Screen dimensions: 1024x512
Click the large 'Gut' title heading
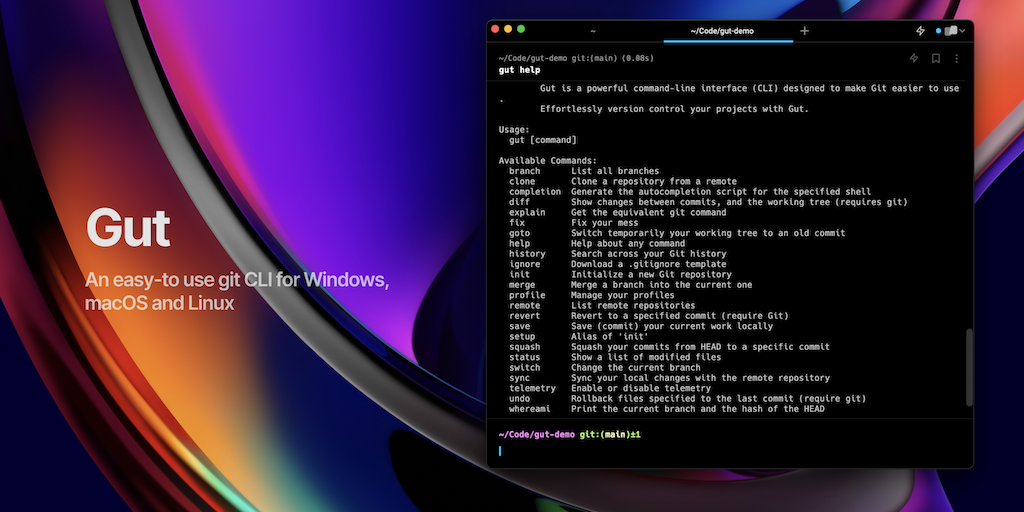[127, 229]
